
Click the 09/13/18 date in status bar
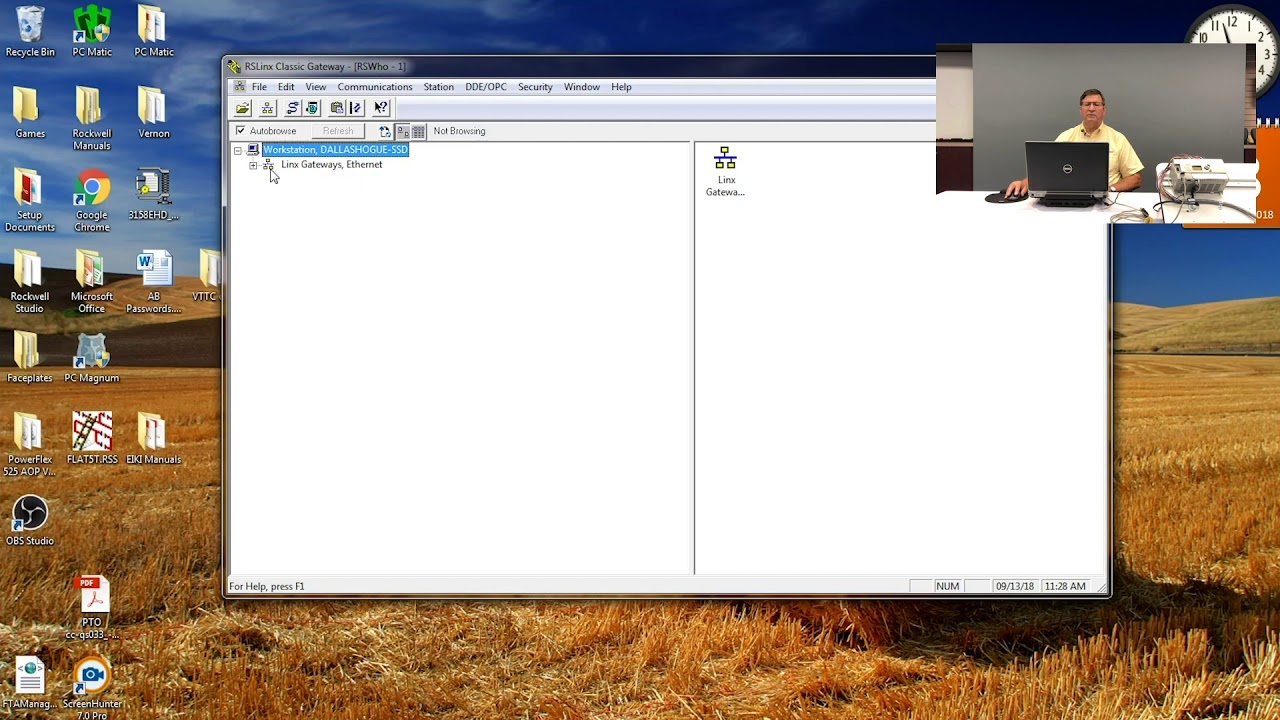tap(1014, 586)
